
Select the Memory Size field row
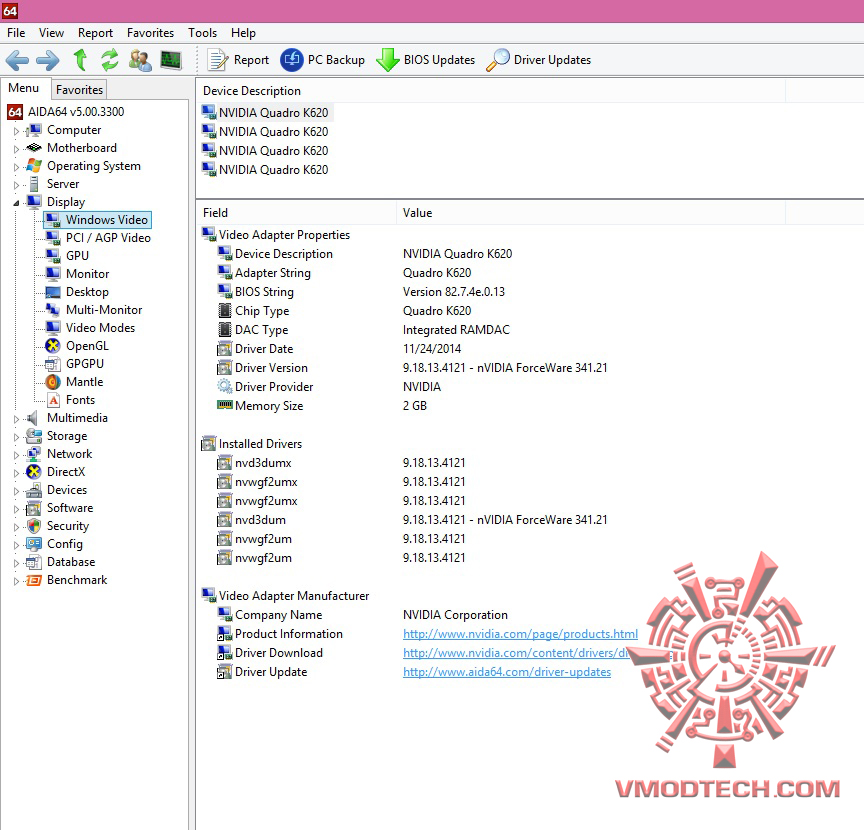[x=322, y=406]
